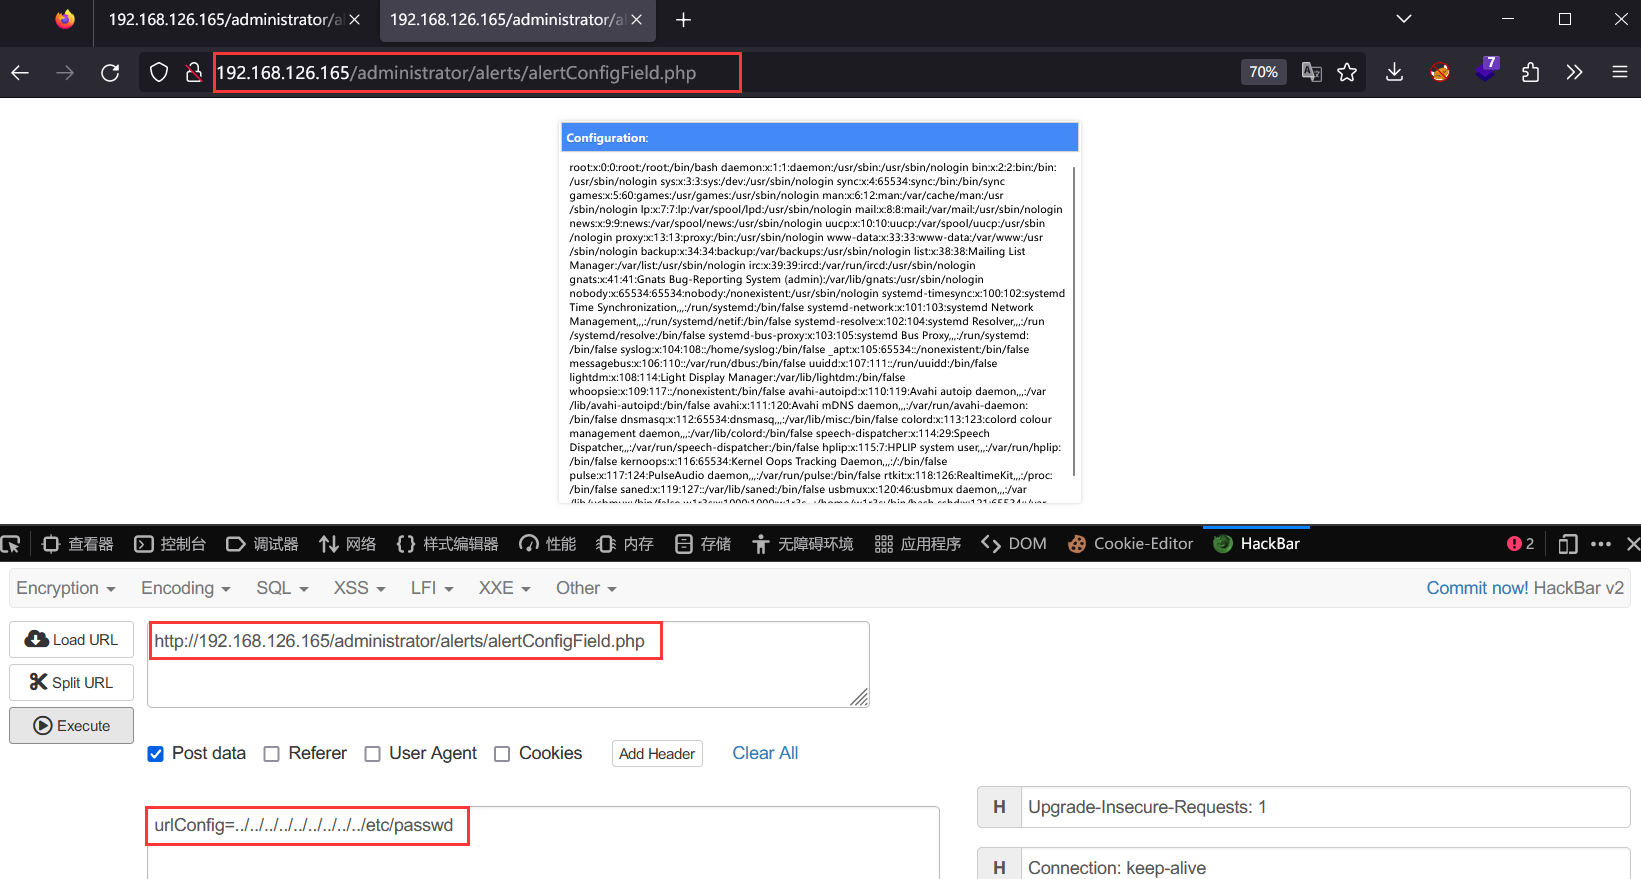The height and width of the screenshot is (879, 1641).
Task: Activate the element picker tool
Action: point(10,544)
